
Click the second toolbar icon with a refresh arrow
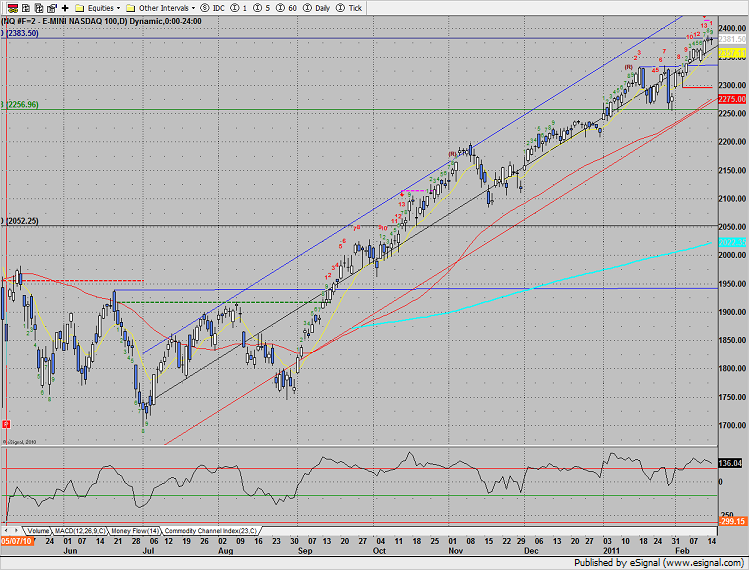point(26,8)
